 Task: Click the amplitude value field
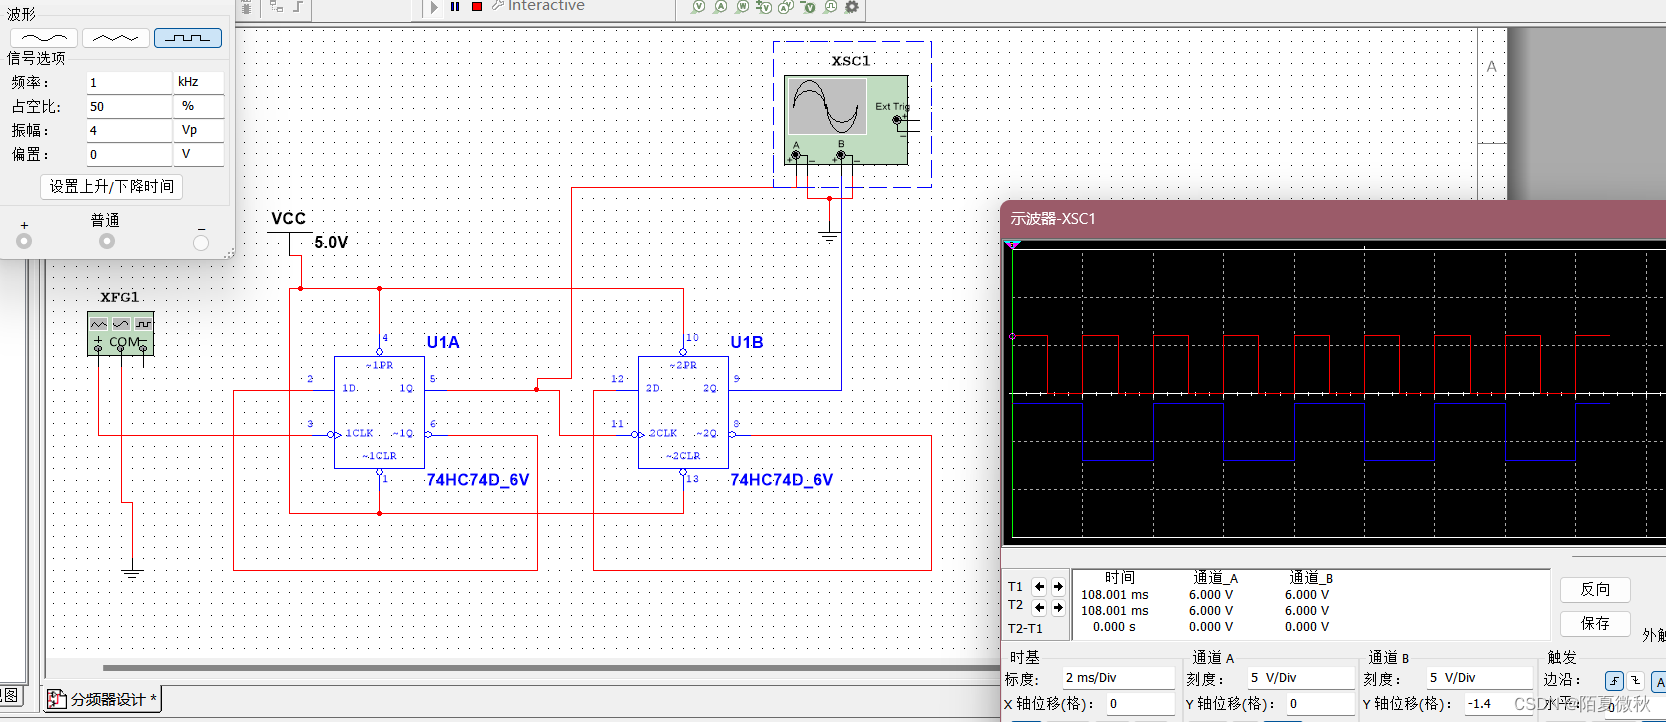click(x=129, y=130)
